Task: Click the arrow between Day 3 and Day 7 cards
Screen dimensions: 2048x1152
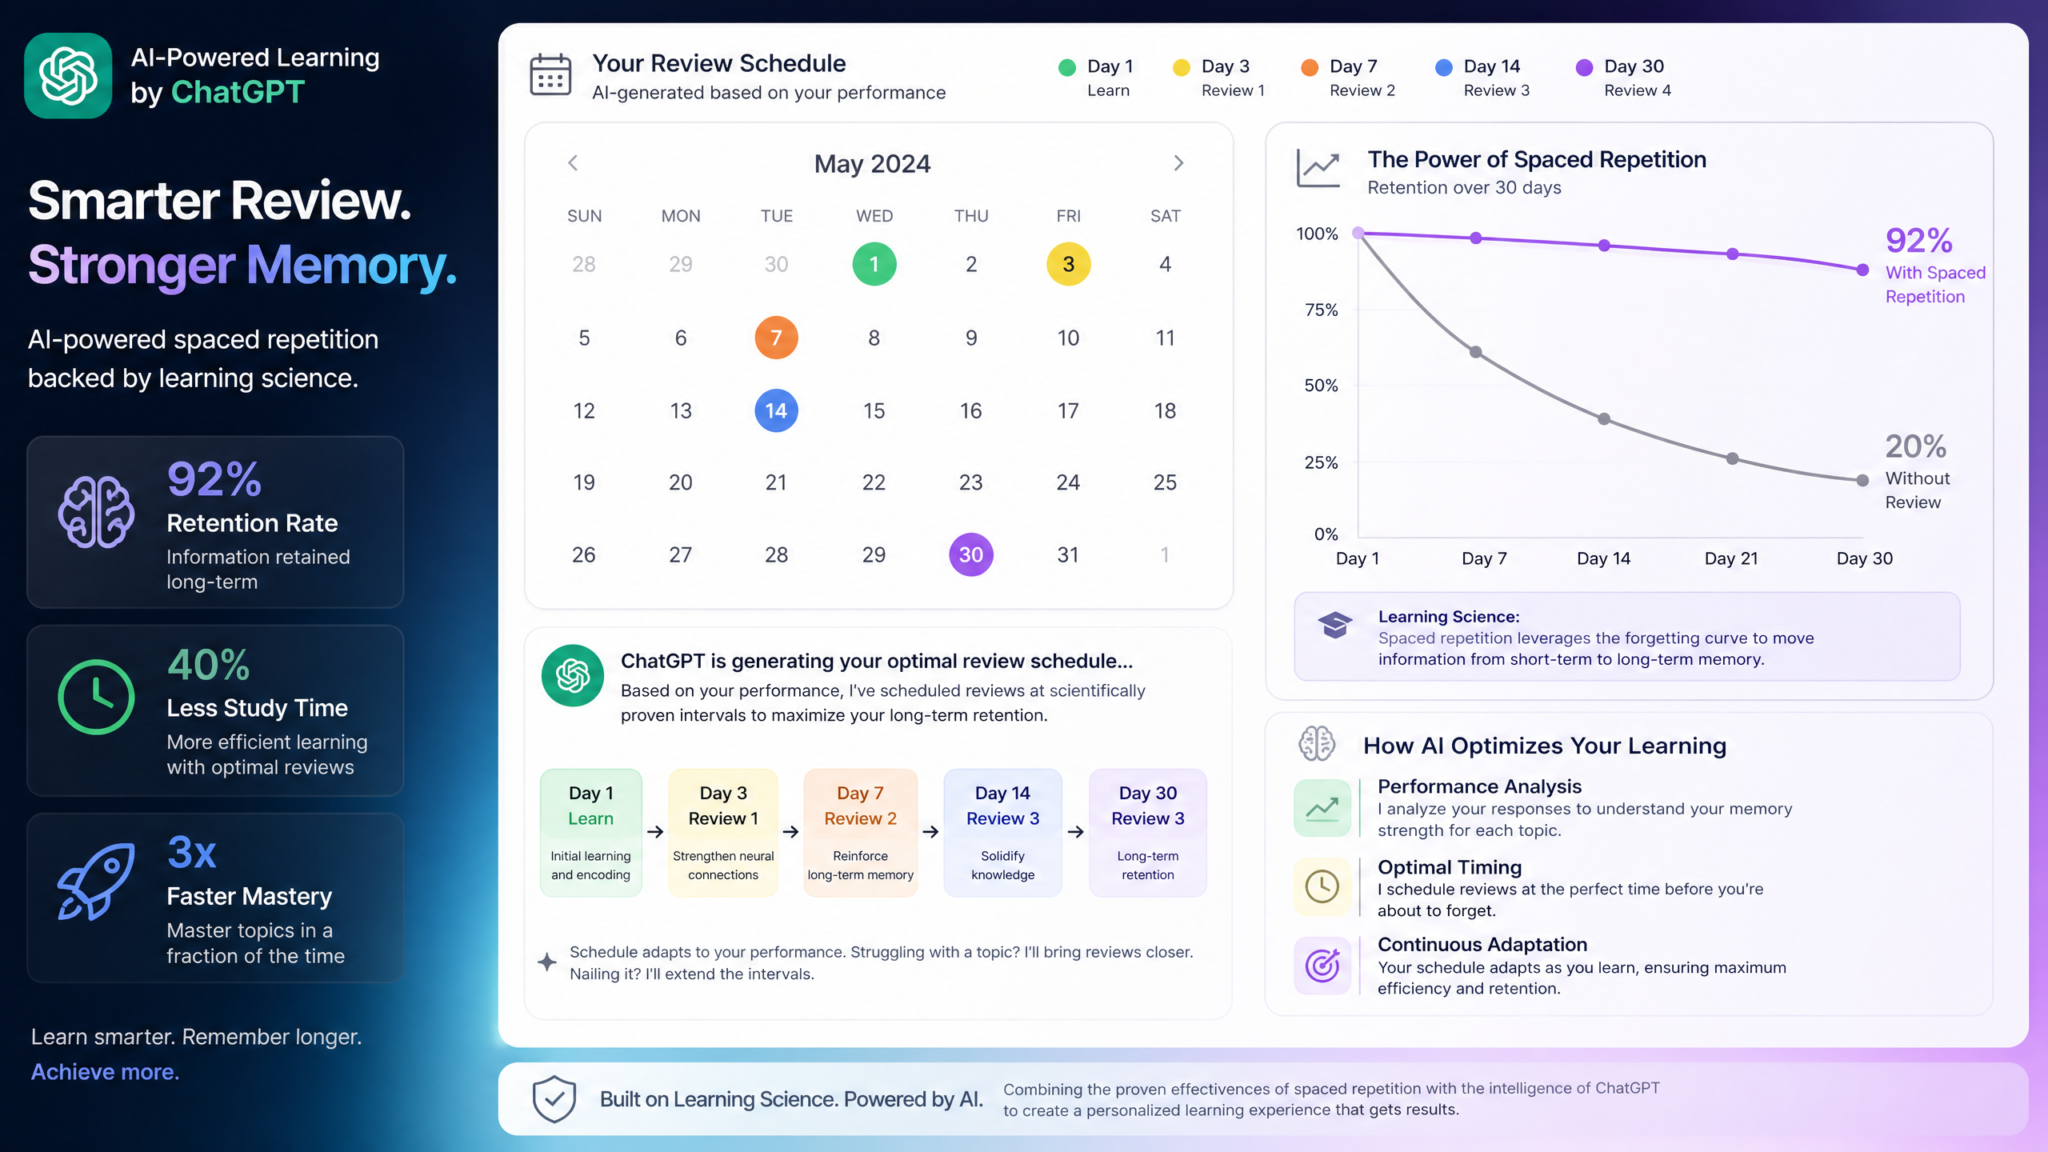Action: tap(791, 832)
